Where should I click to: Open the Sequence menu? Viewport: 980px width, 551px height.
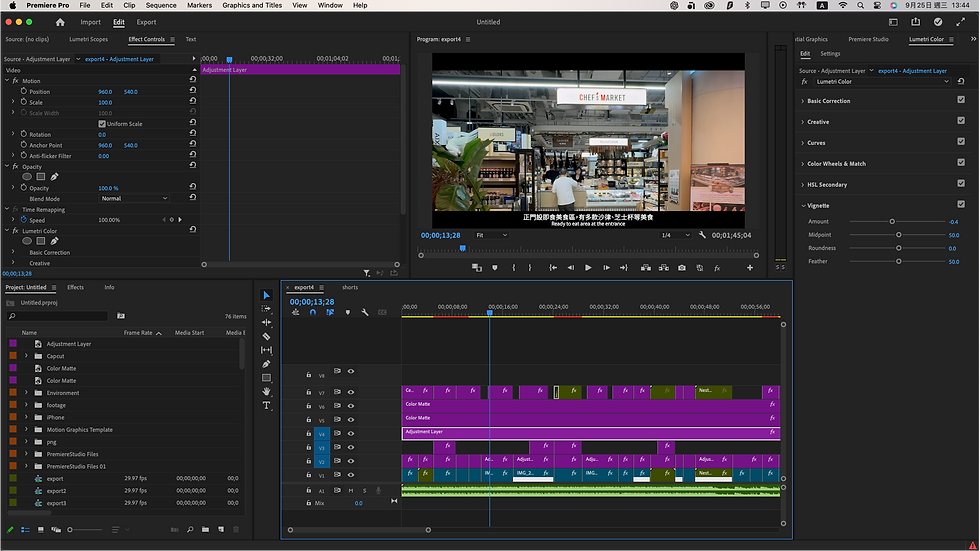(x=161, y=5)
